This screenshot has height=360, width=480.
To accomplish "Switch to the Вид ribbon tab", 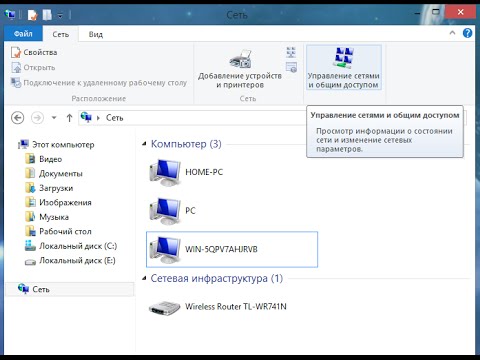I will 96,34.
